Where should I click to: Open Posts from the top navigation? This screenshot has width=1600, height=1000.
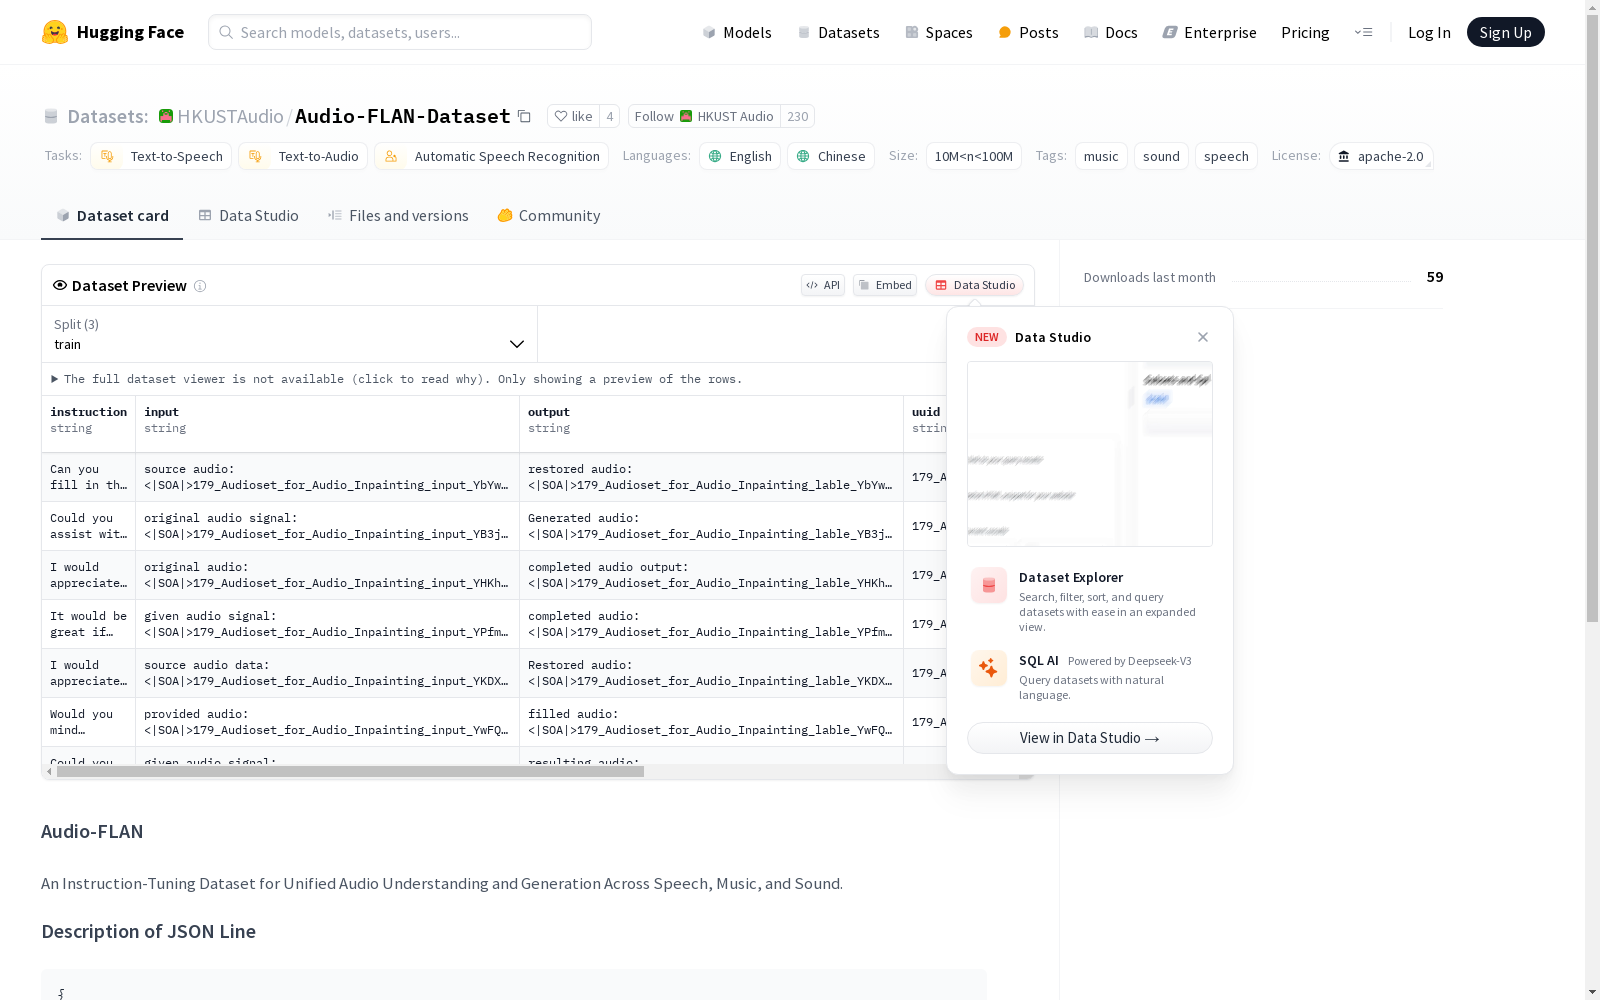[1028, 32]
